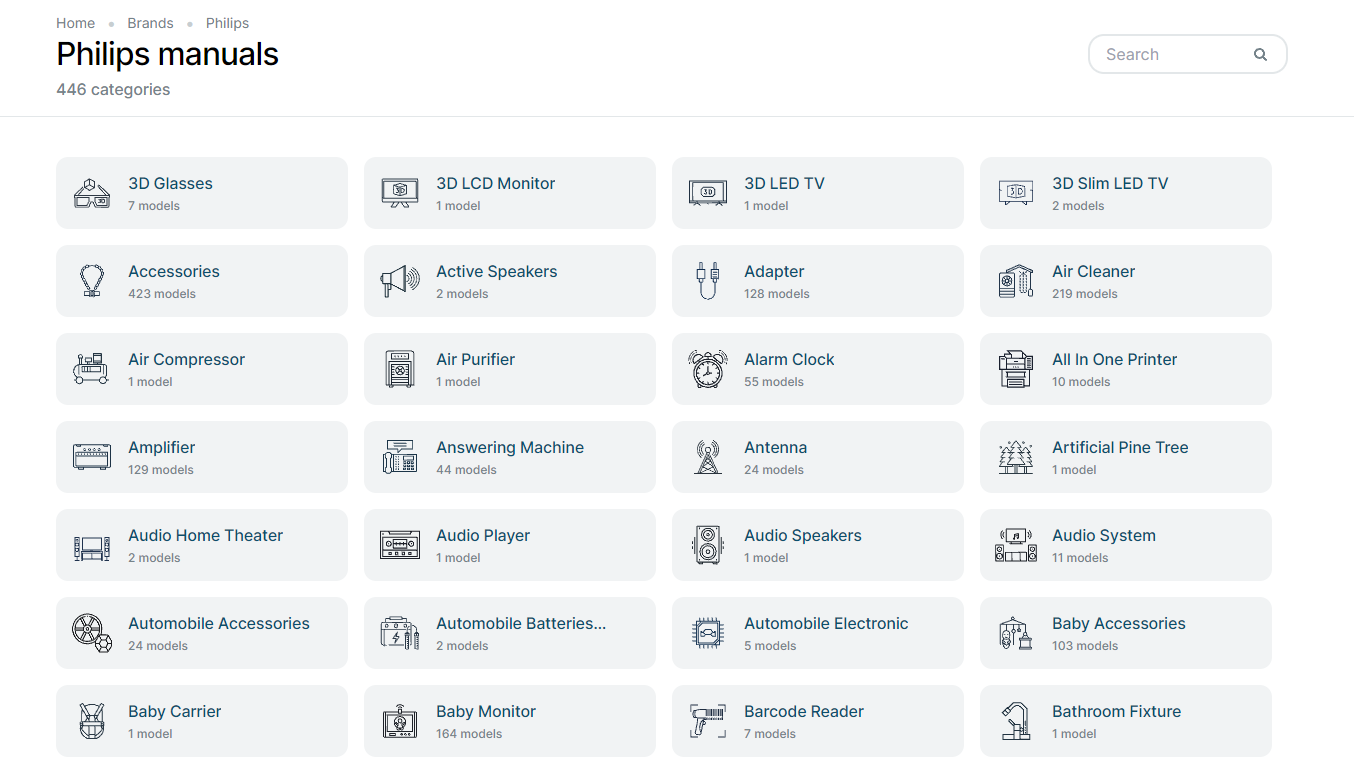Focus the Search input field
Screen dimensions: 1354x767
pos(1170,55)
